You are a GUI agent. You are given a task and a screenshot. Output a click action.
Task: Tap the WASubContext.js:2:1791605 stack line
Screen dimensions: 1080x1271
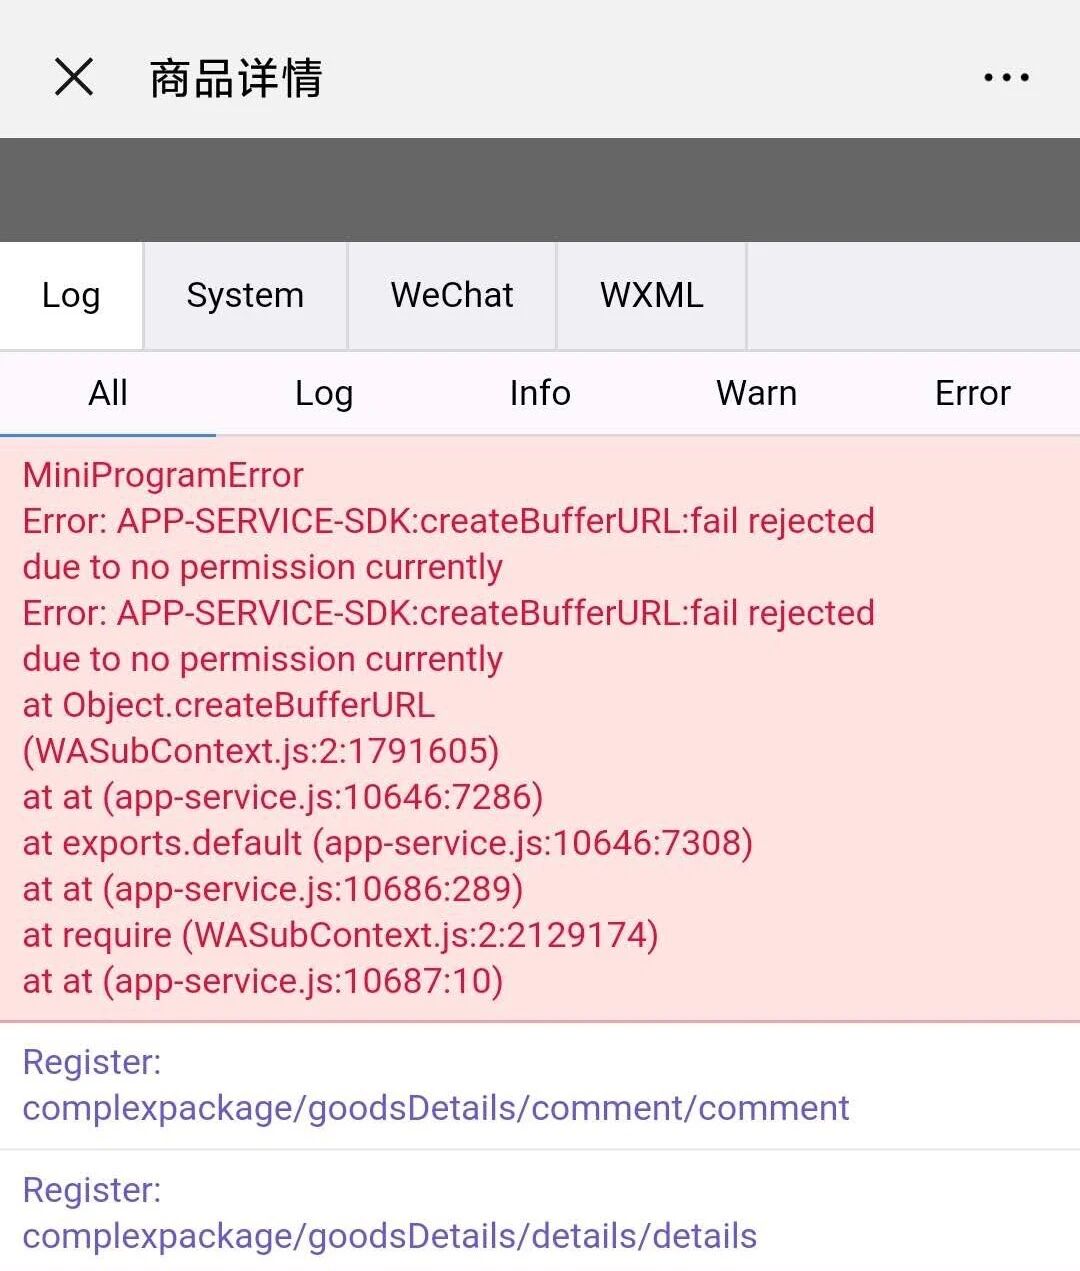[x=261, y=751]
